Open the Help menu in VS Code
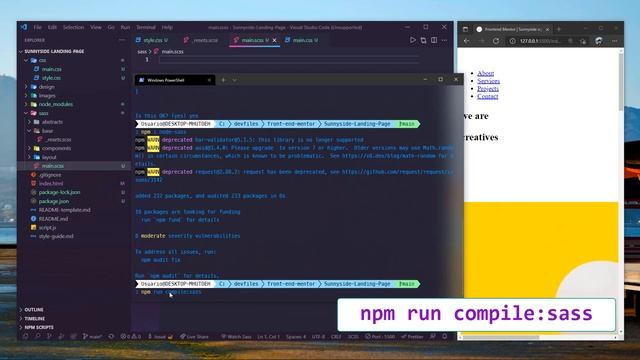Screen dimensions: 640x360 (x=167, y=27)
